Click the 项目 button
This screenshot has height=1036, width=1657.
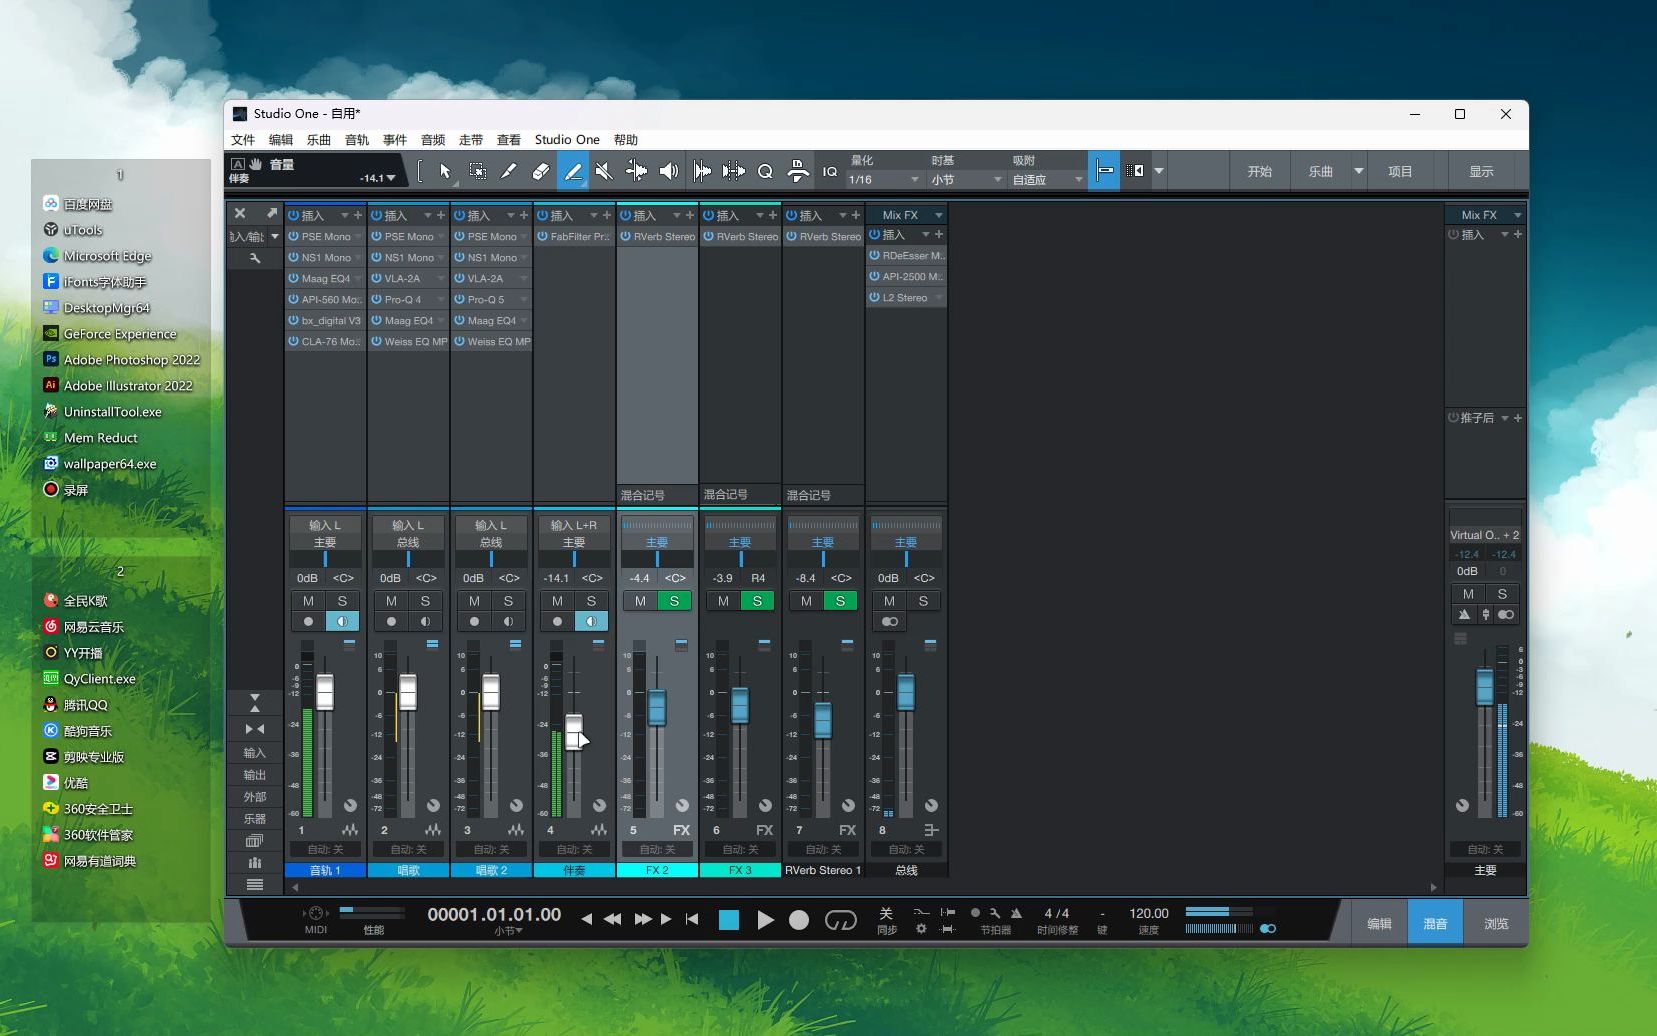click(1400, 171)
